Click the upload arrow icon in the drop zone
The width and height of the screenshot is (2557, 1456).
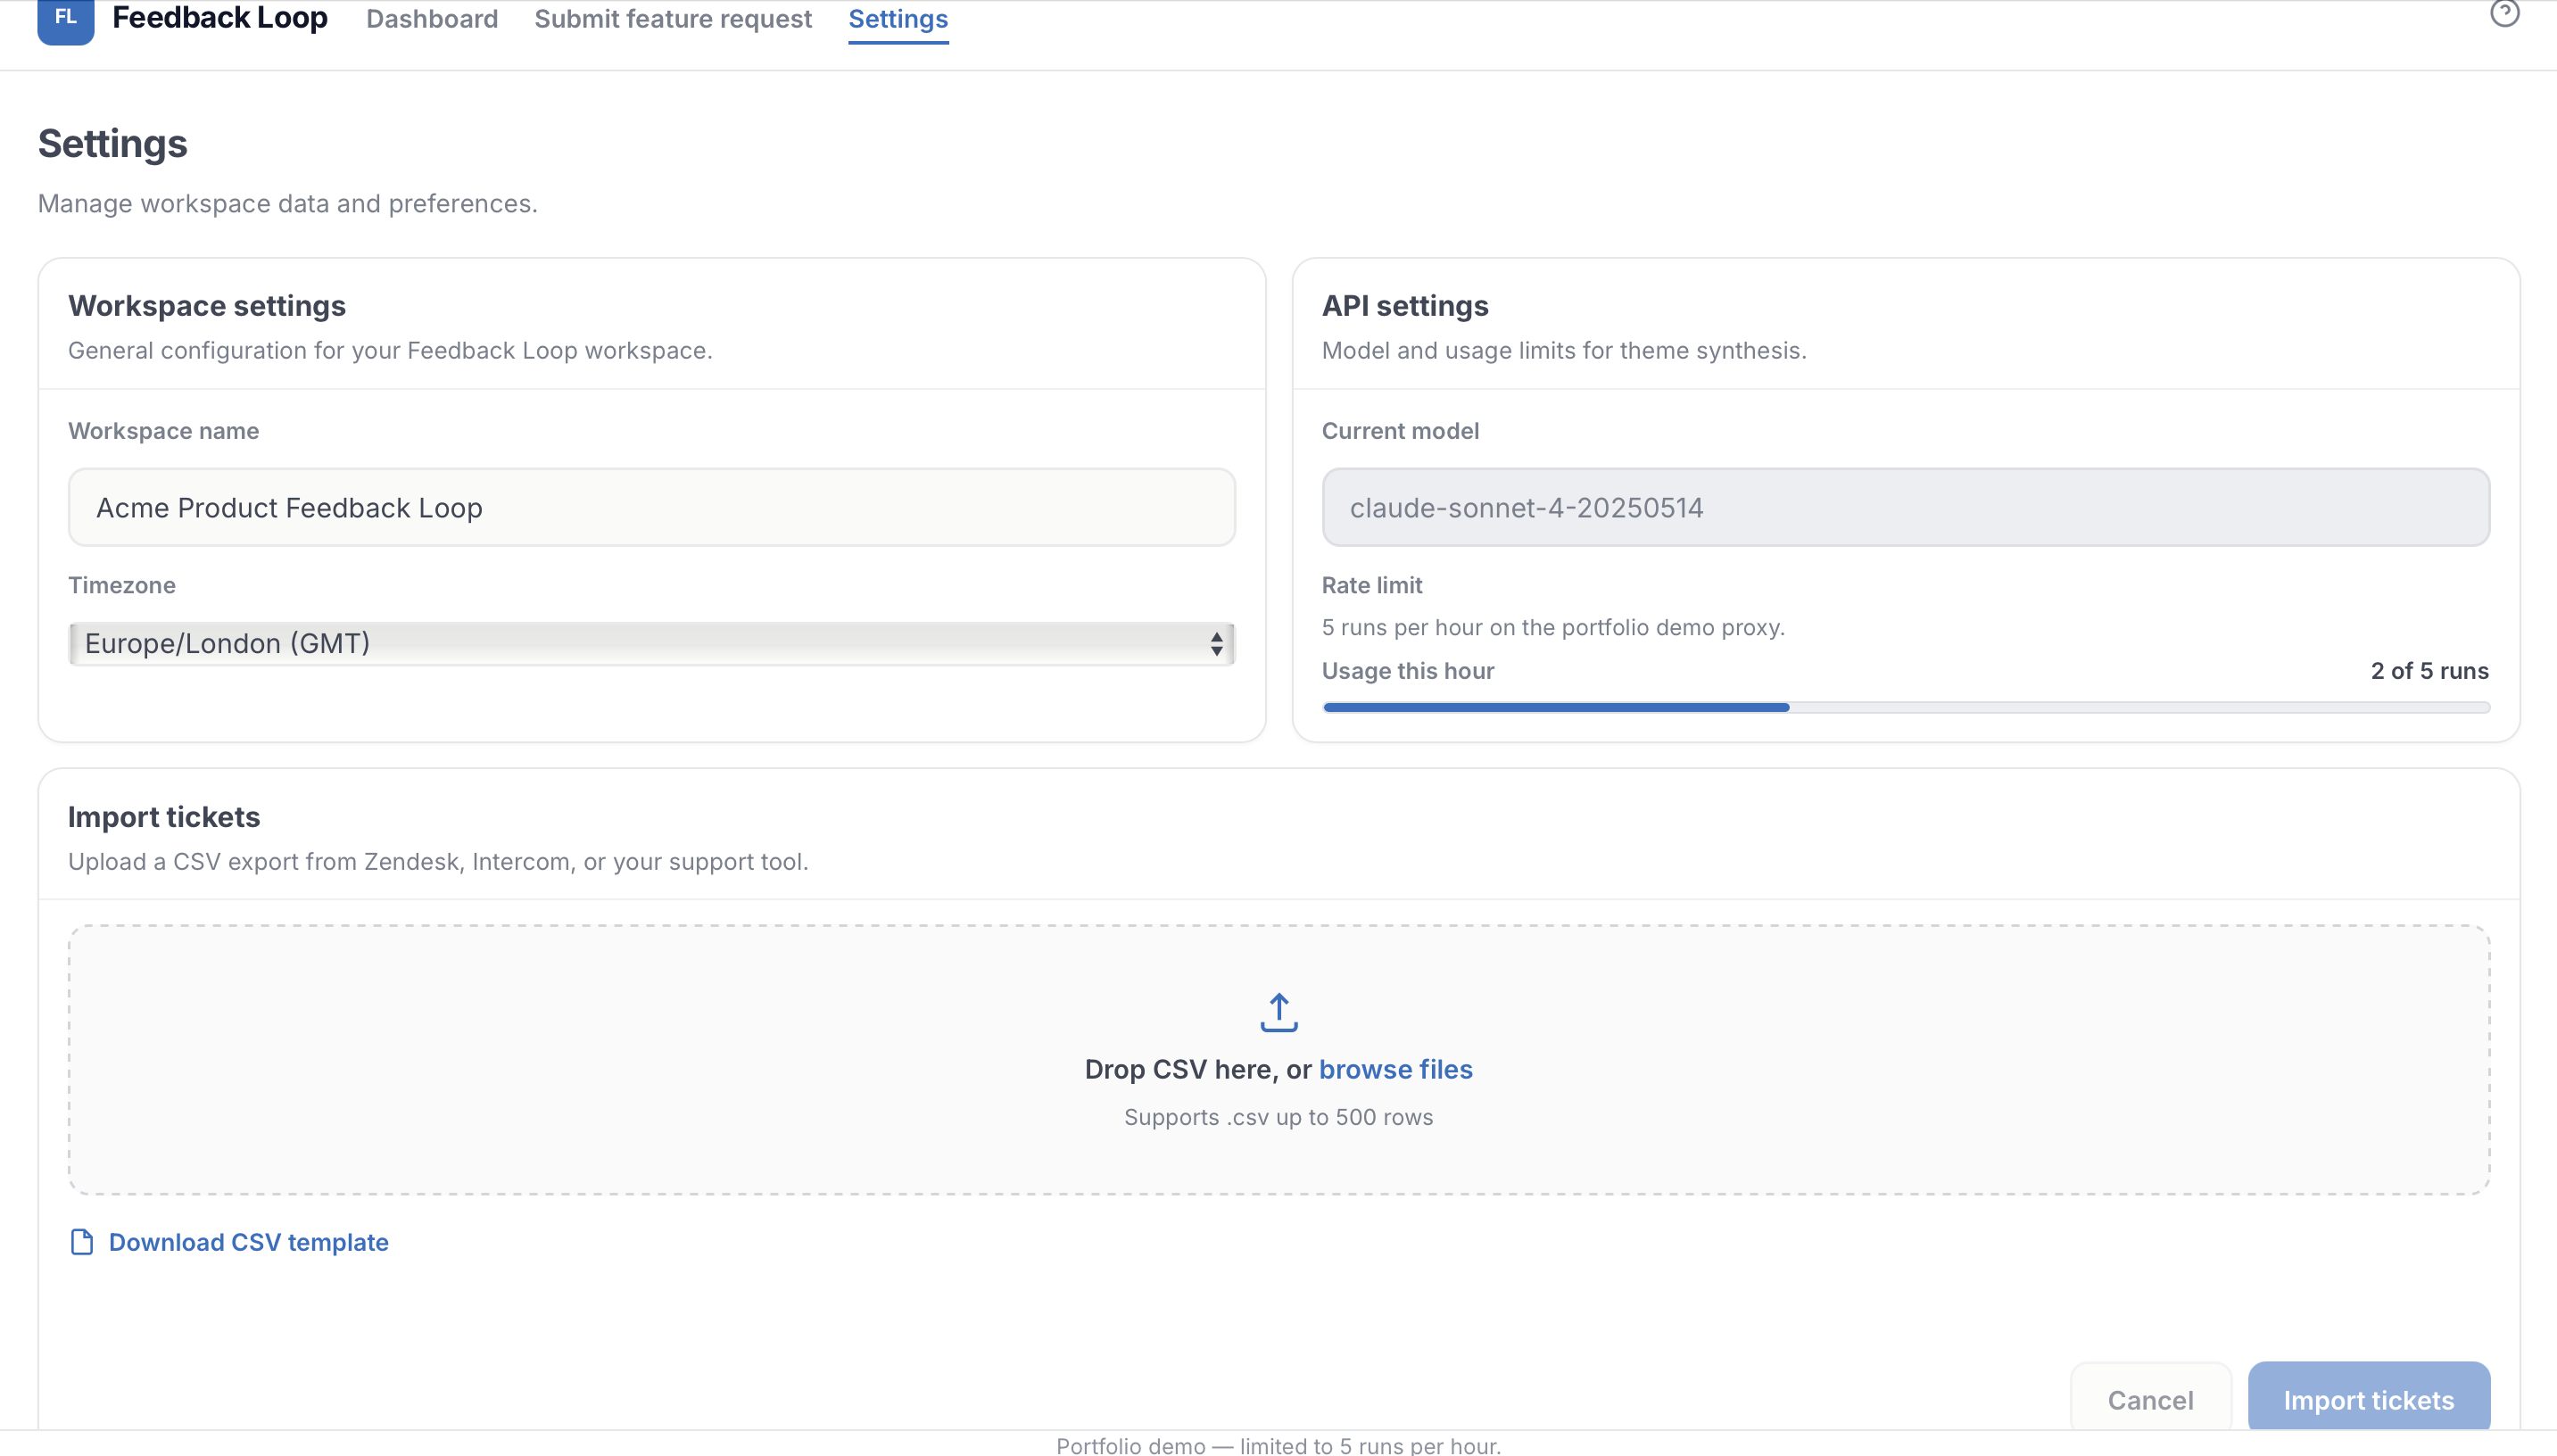(1278, 1012)
